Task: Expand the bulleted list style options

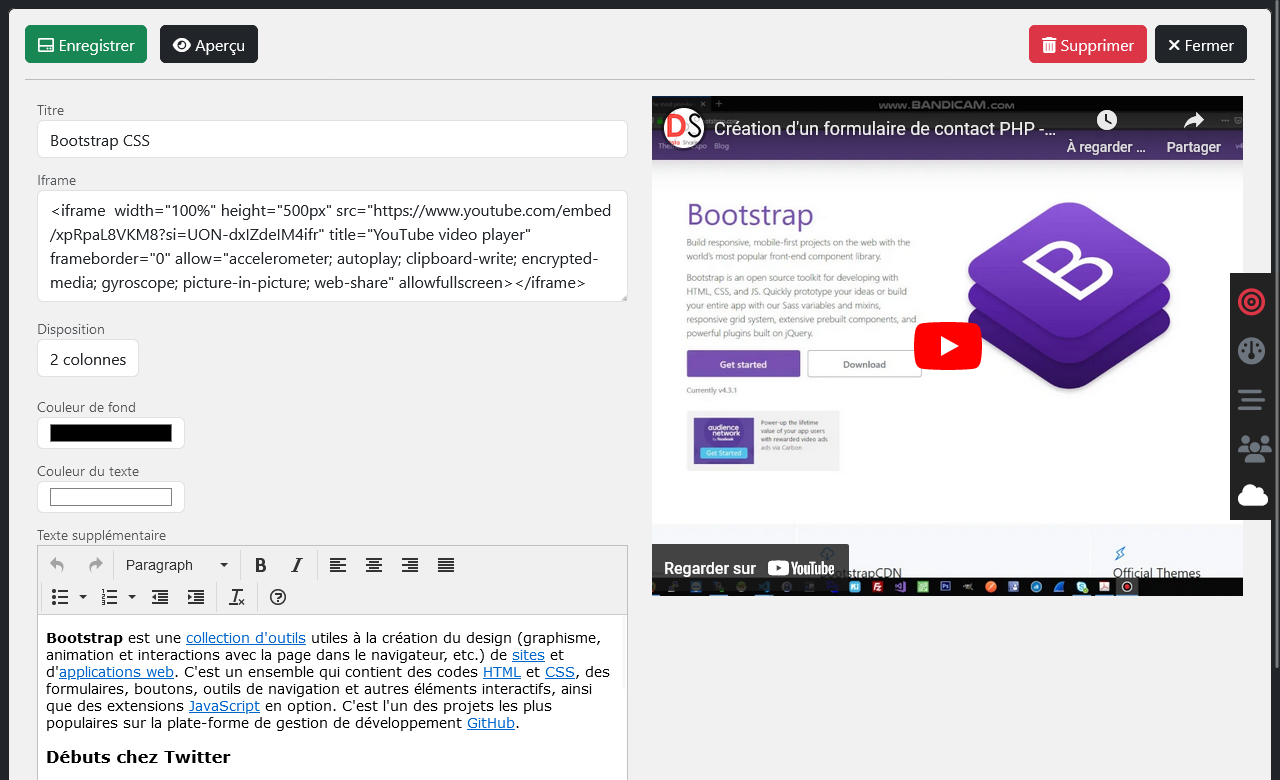Action: [x=83, y=597]
